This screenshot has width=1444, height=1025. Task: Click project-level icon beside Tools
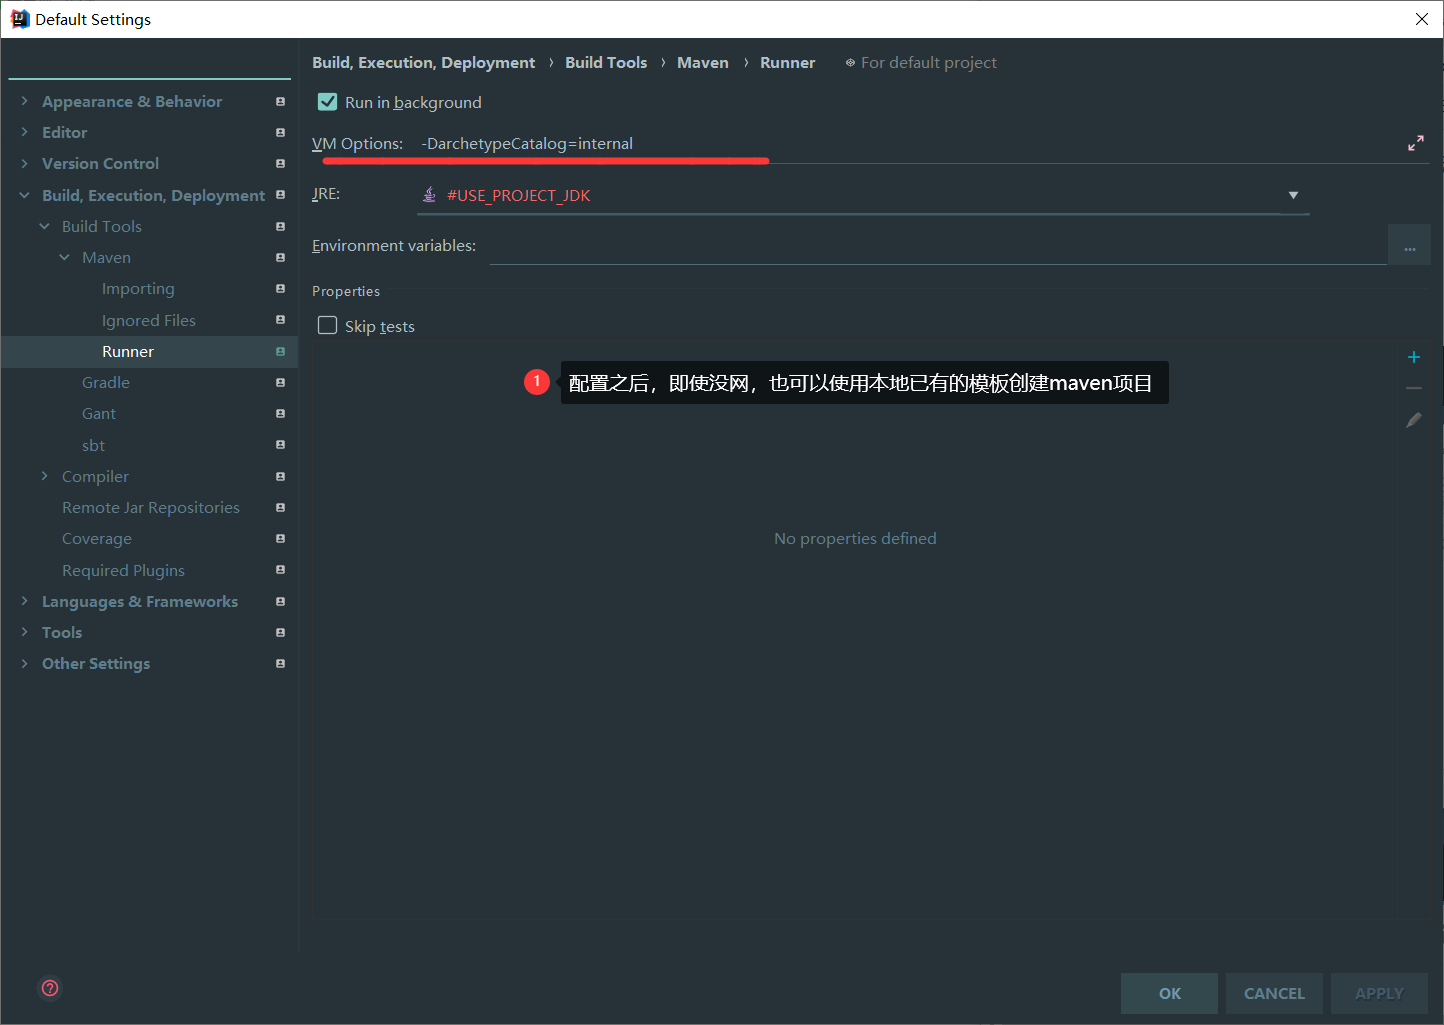point(280,633)
